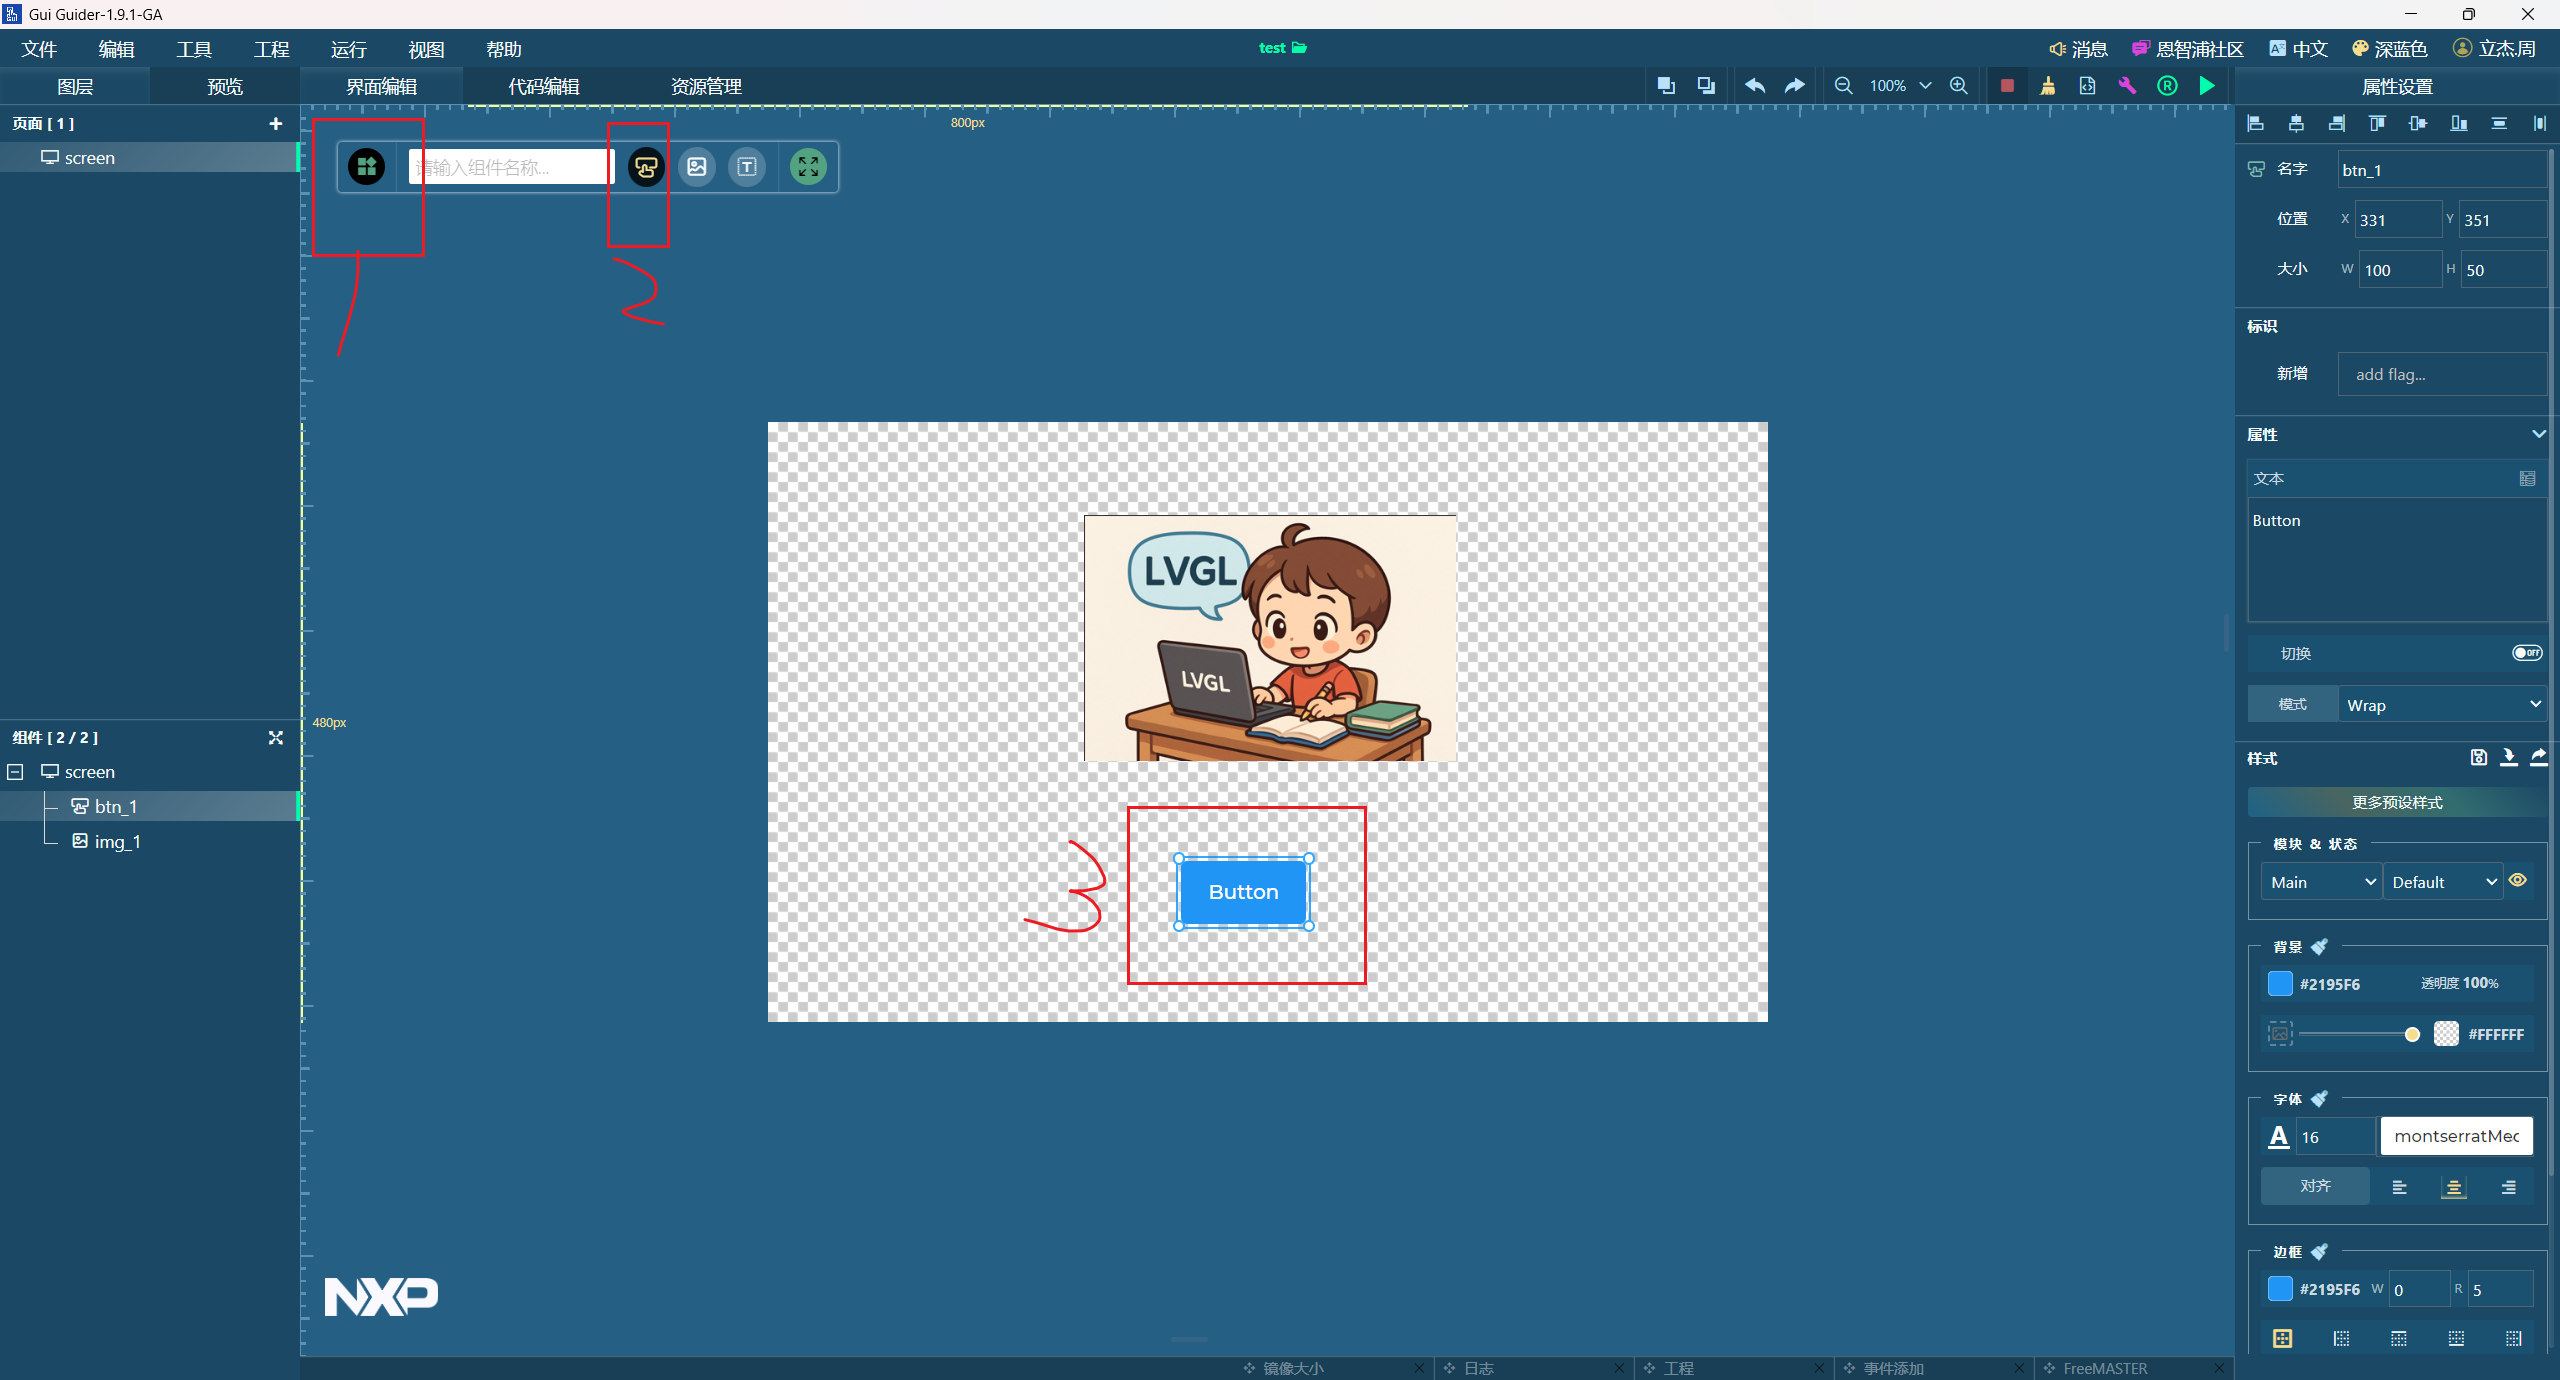Click the expand icon in 组件 panel header

click(x=276, y=737)
